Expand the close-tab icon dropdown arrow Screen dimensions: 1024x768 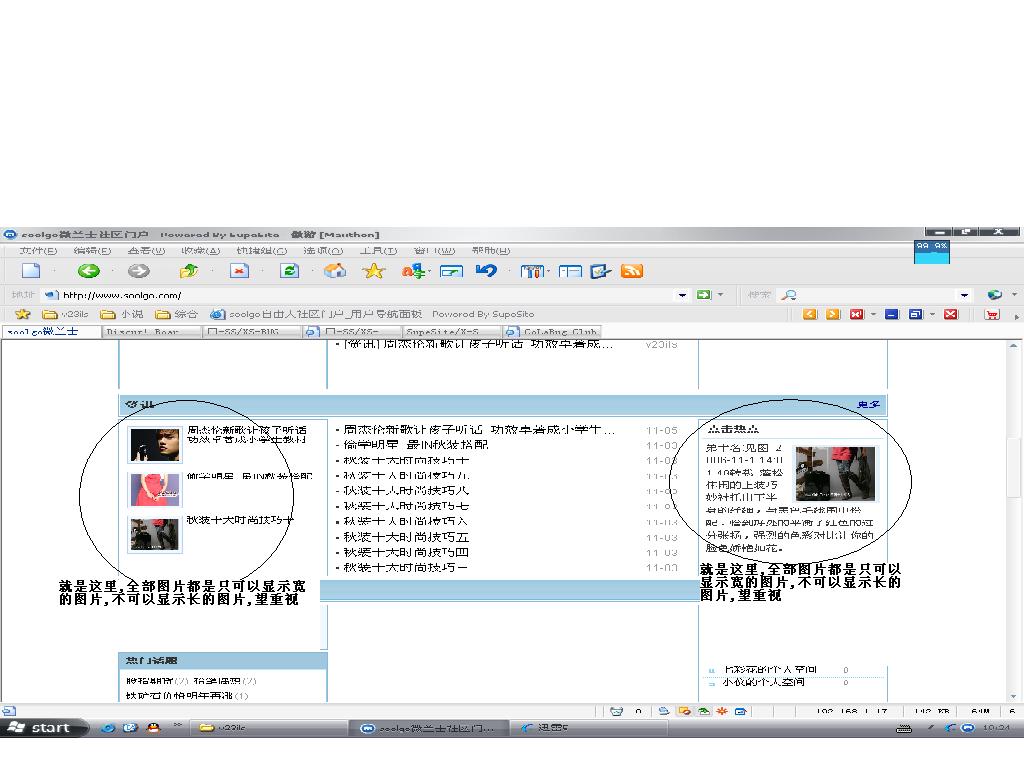tap(873, 314)
